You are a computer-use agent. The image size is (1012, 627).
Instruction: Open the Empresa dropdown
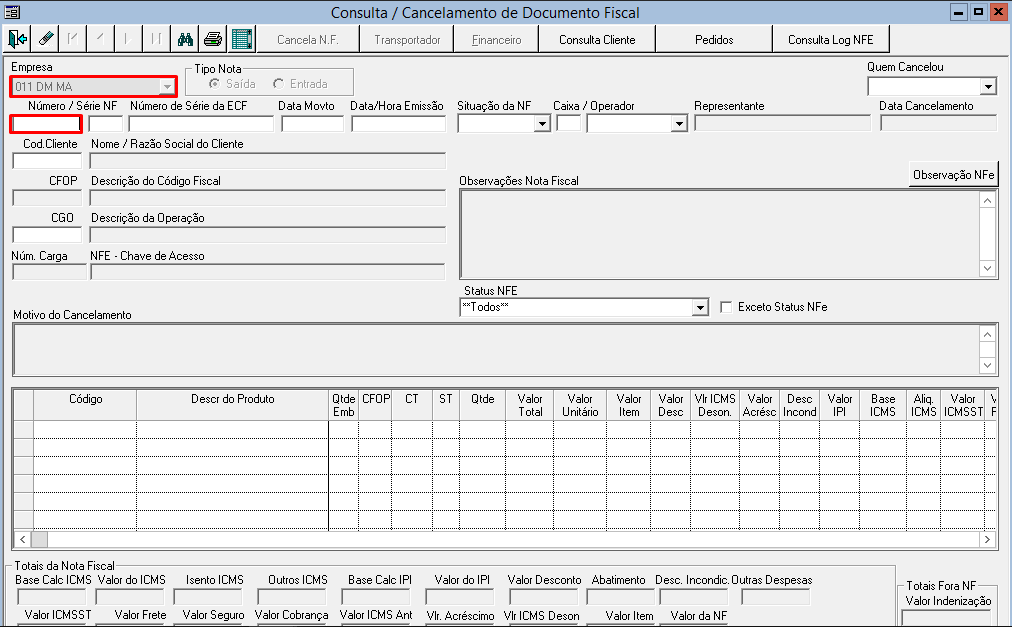(x=167, y=87)
